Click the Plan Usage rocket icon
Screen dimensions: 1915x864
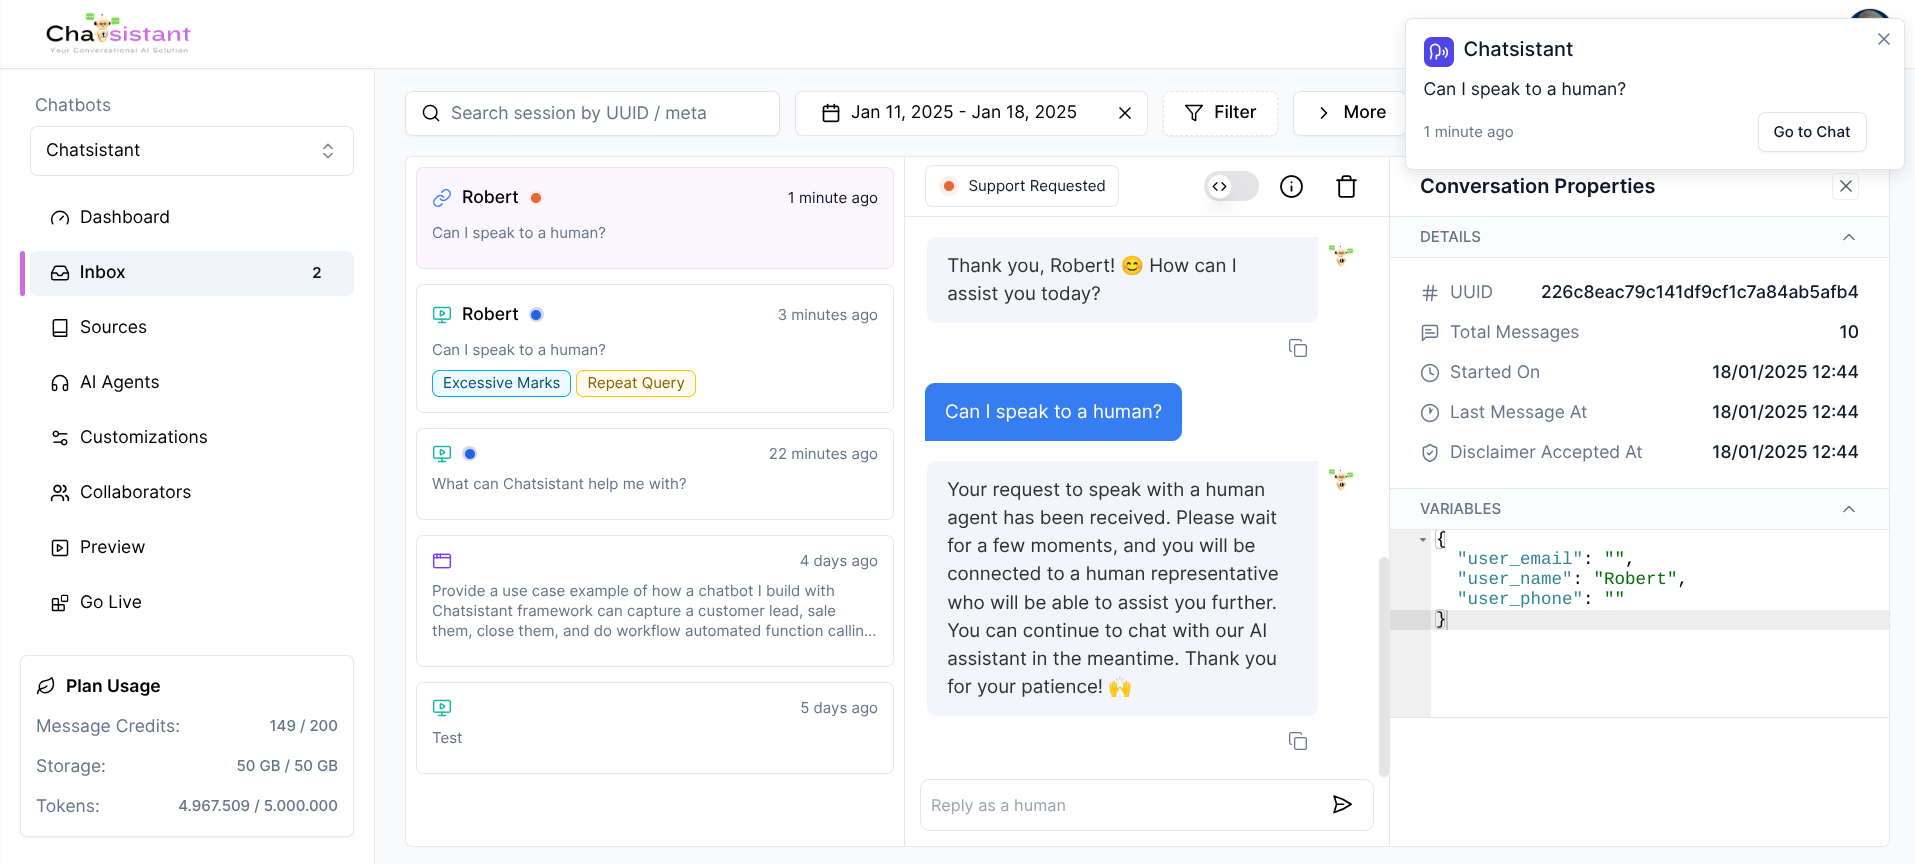coord(45,686)
